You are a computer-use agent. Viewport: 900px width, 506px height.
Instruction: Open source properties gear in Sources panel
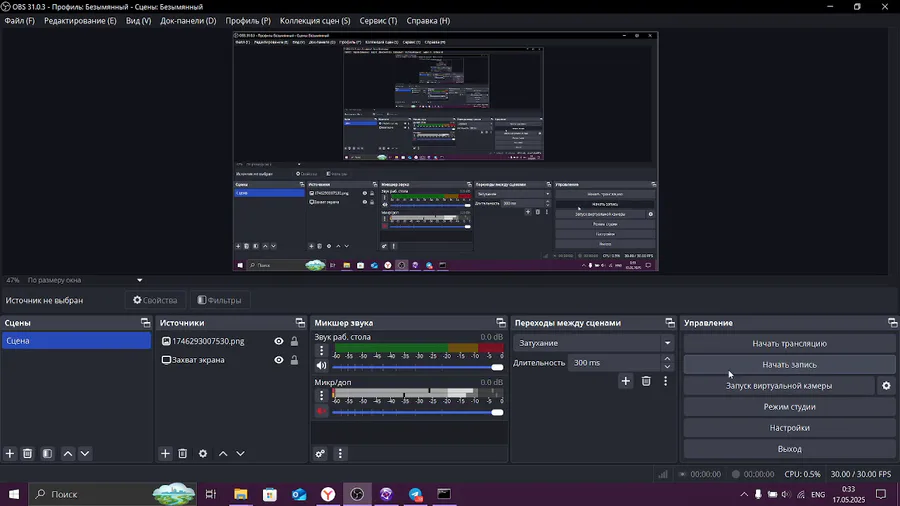tap(203, 453)
